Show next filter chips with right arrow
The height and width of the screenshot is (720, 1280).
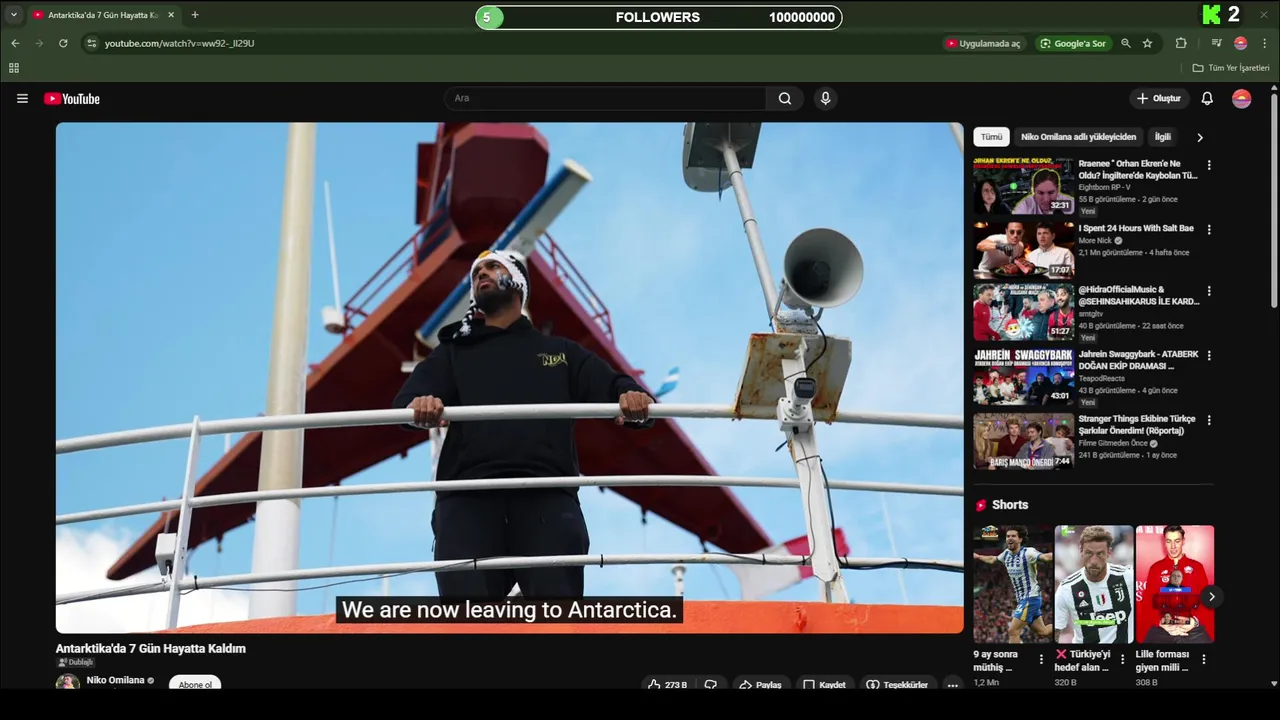[x=1200, y=137]
